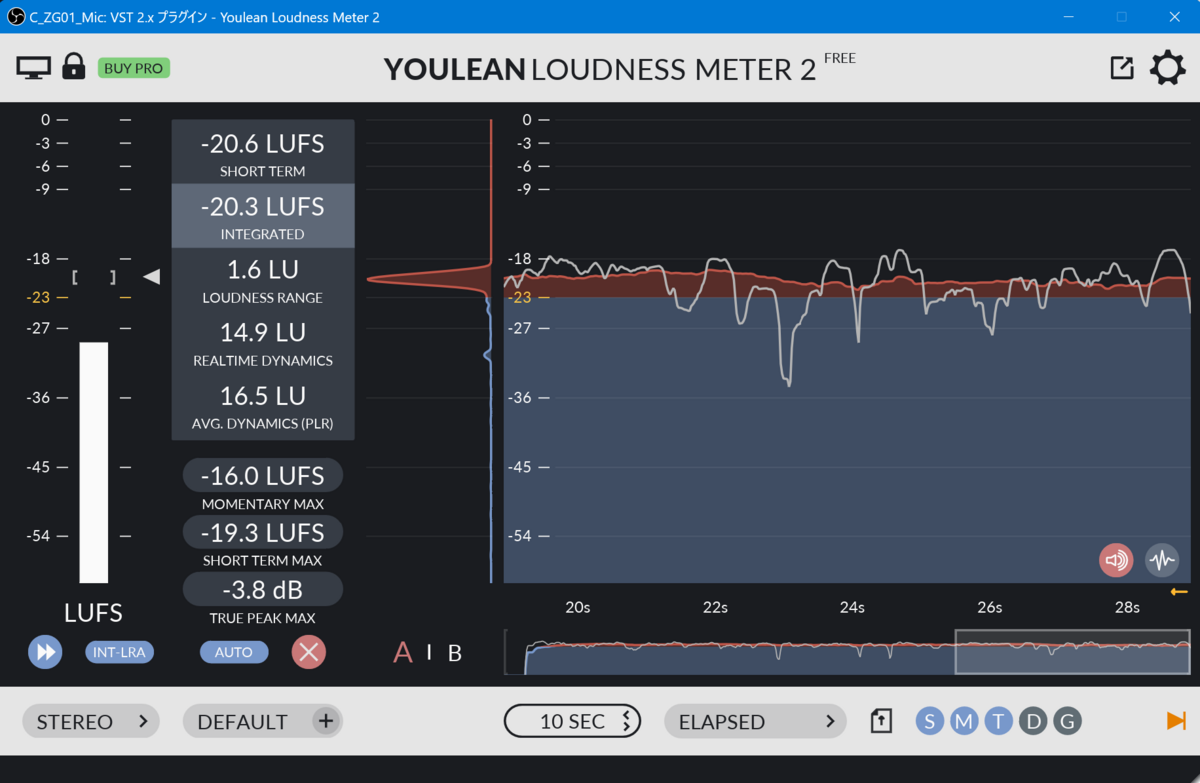Toggle the S graph button
Viewport: 1200px width, 783px height.
pyautogui.click(x=930, y=721)
